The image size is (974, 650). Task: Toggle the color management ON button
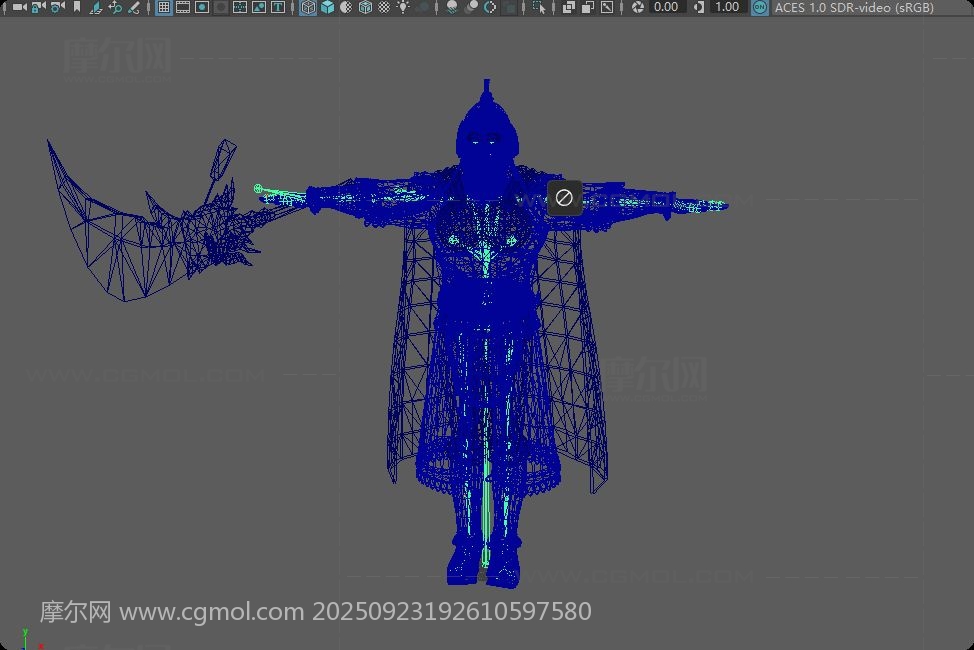click(x=759, y=7)
